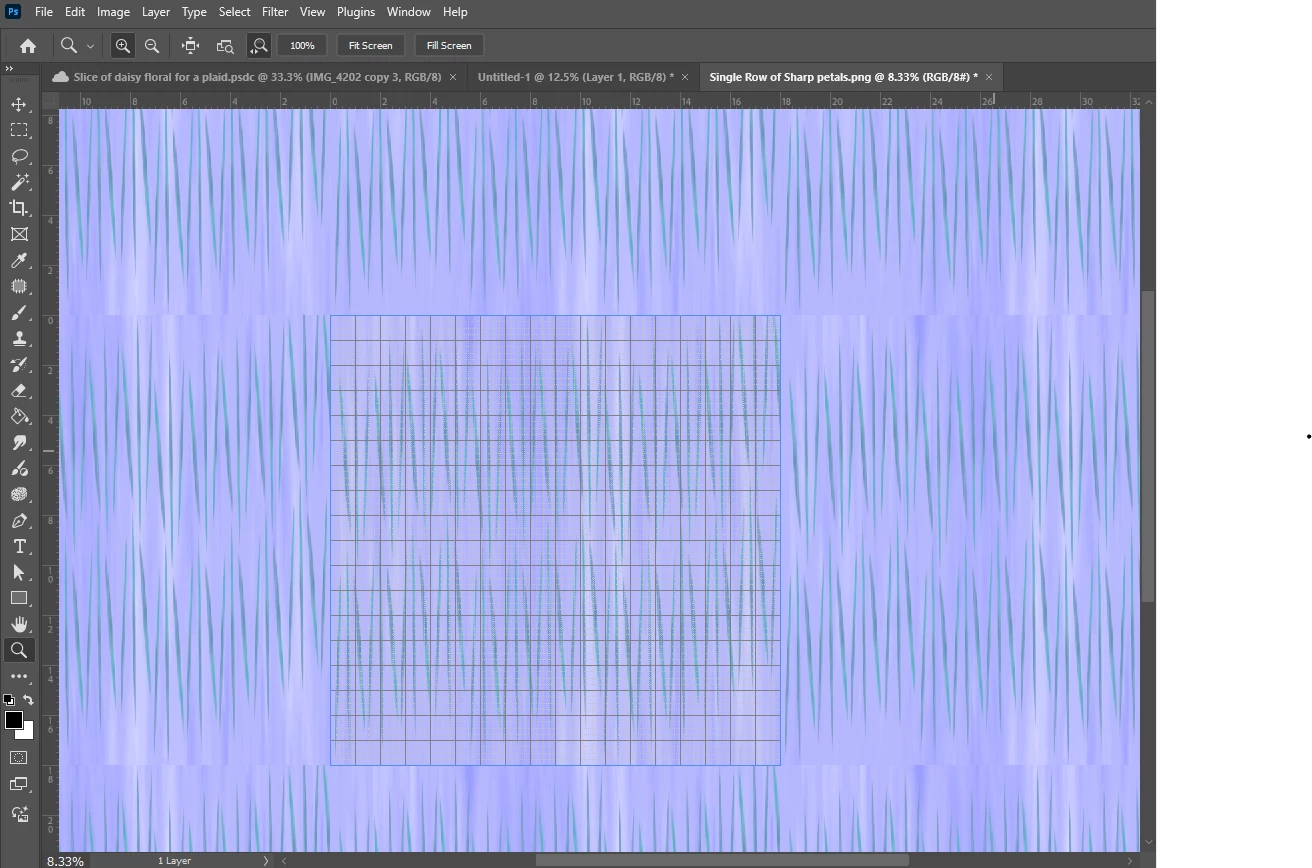Open the Plugins menu
The height and width of the screenshot is (868, 1312).
click(x=356, y=12)
